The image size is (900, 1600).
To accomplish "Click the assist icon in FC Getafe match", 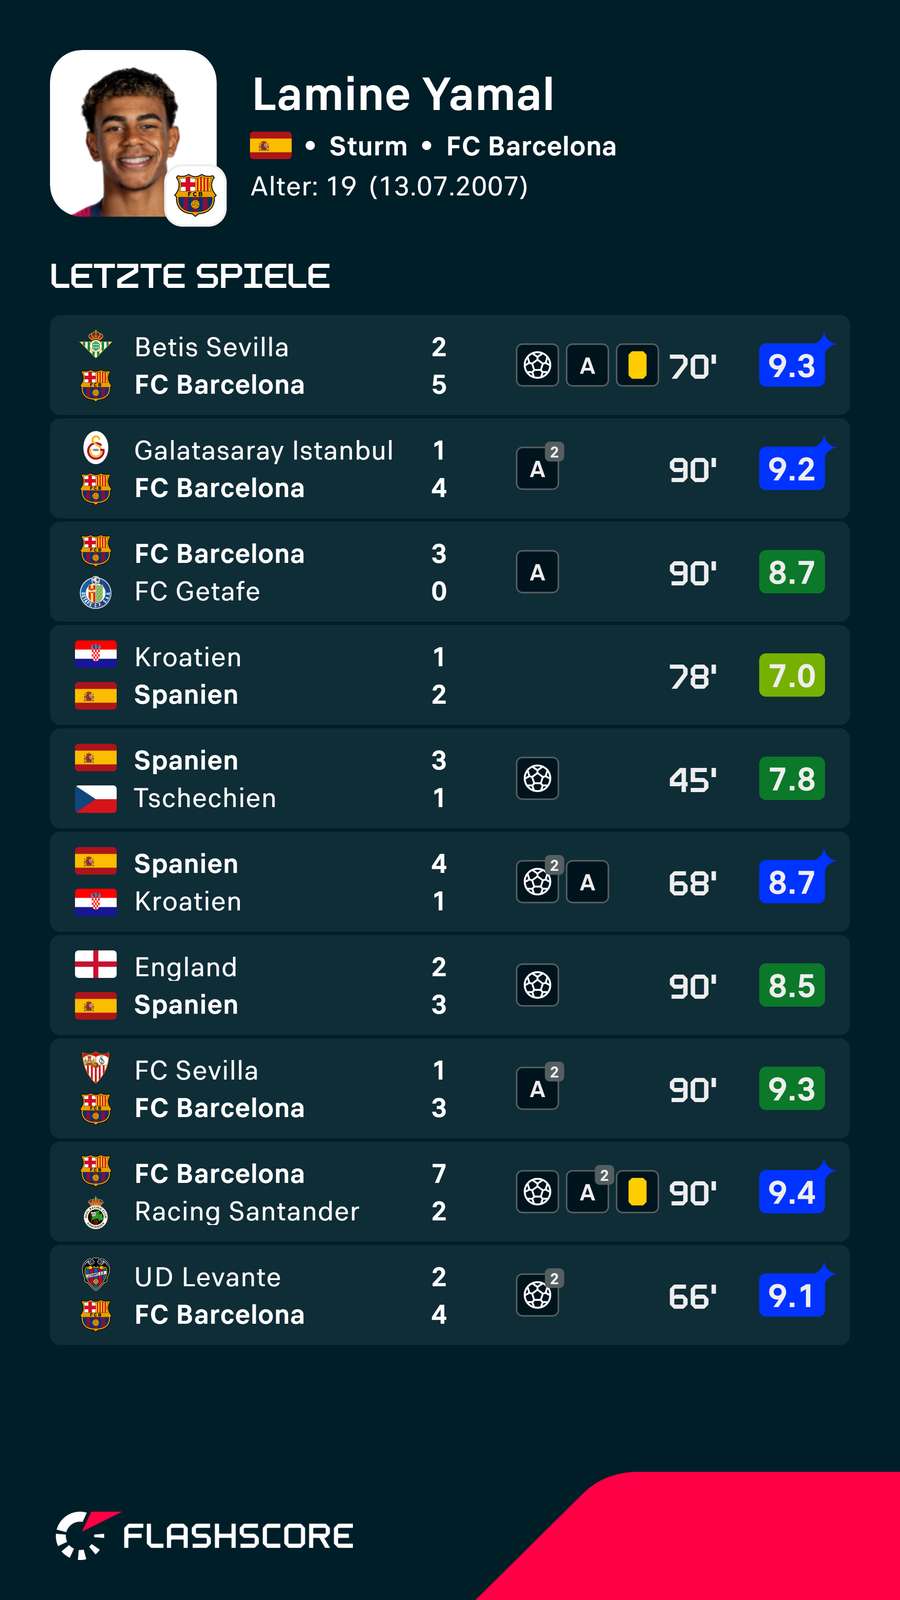I will (x=537, y=573).
